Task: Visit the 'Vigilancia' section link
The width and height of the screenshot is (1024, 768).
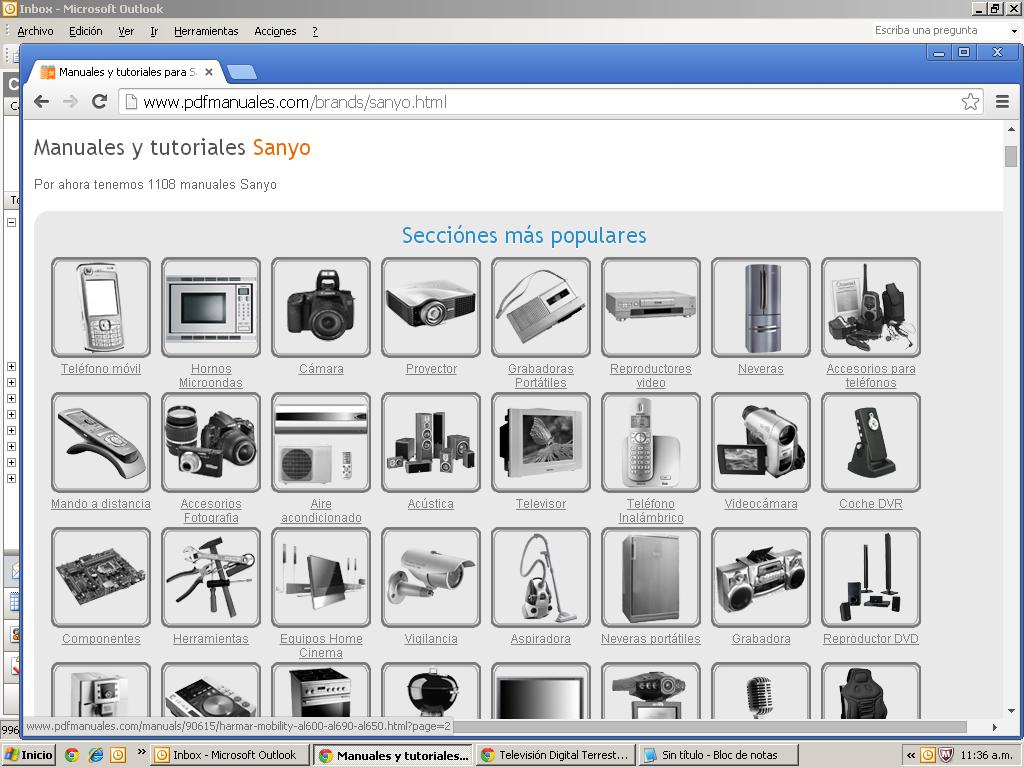Action: (431, 639)
